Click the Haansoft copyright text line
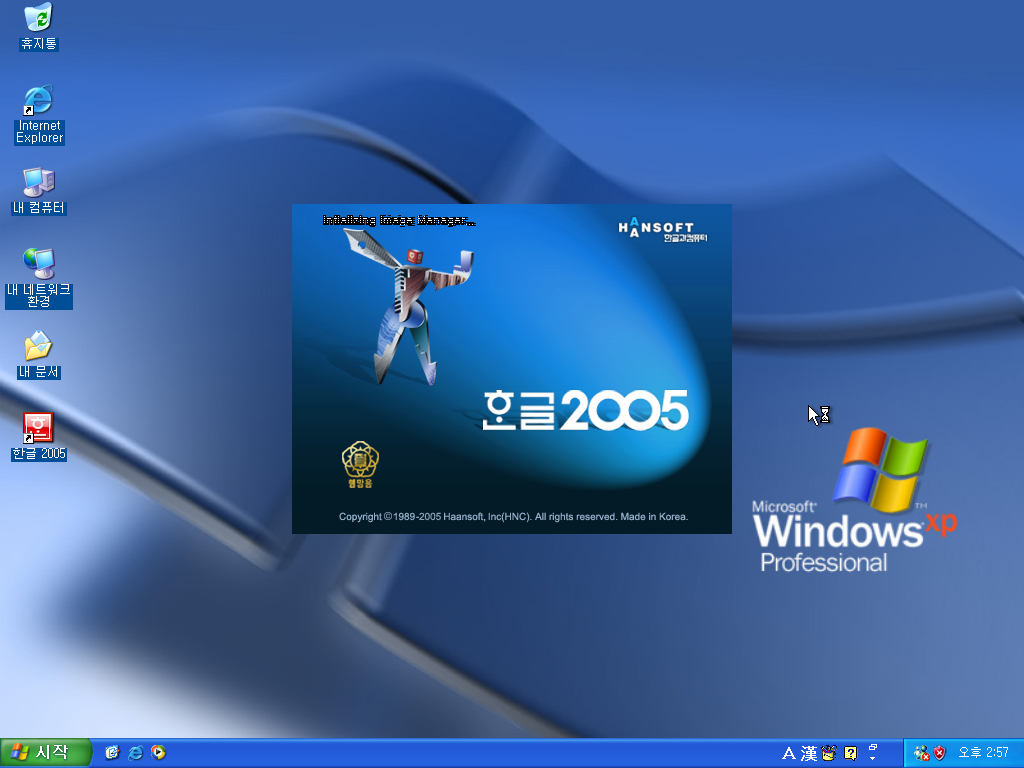The height and width of the screenshot is (768, 1024). tap(513, 517)
